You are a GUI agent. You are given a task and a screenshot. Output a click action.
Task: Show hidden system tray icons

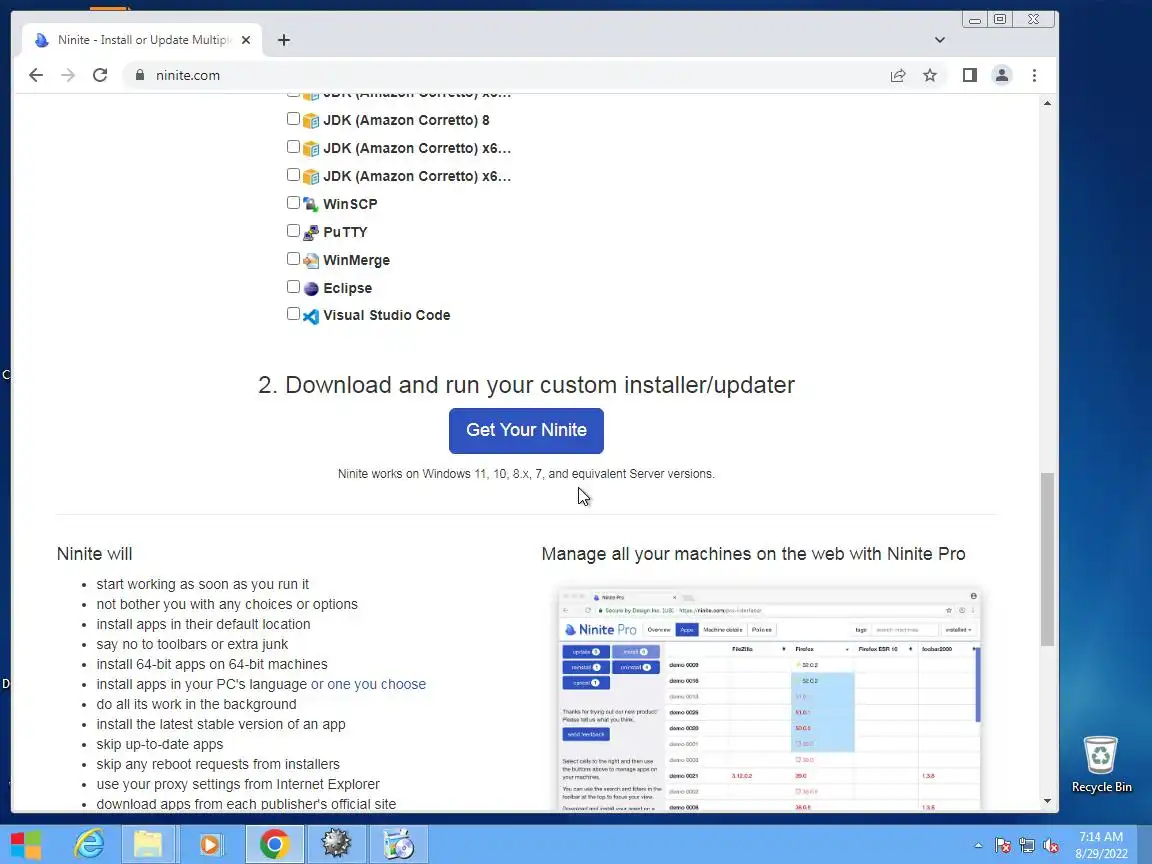point(978,846)
